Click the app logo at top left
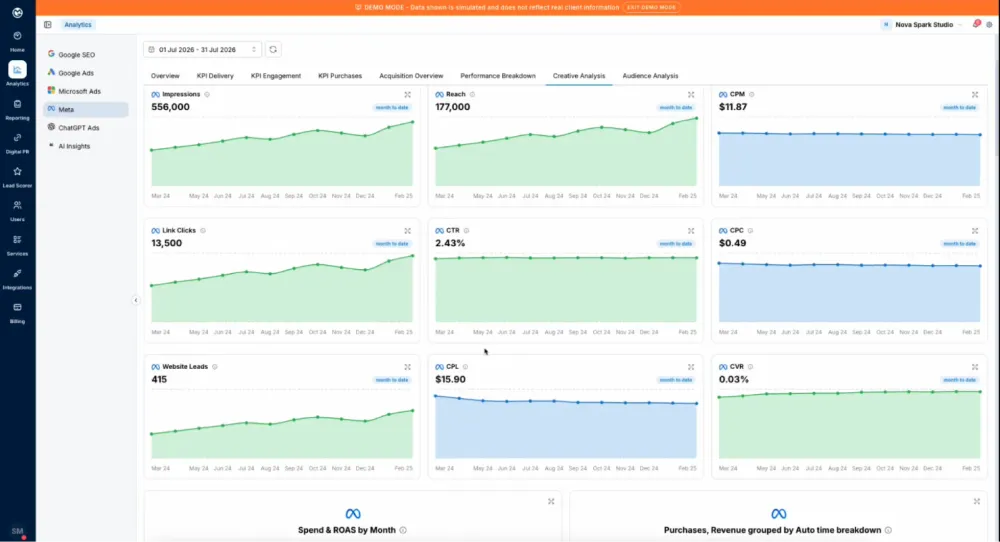Viewport: 1000px width, 542px height. click(17, 13)
